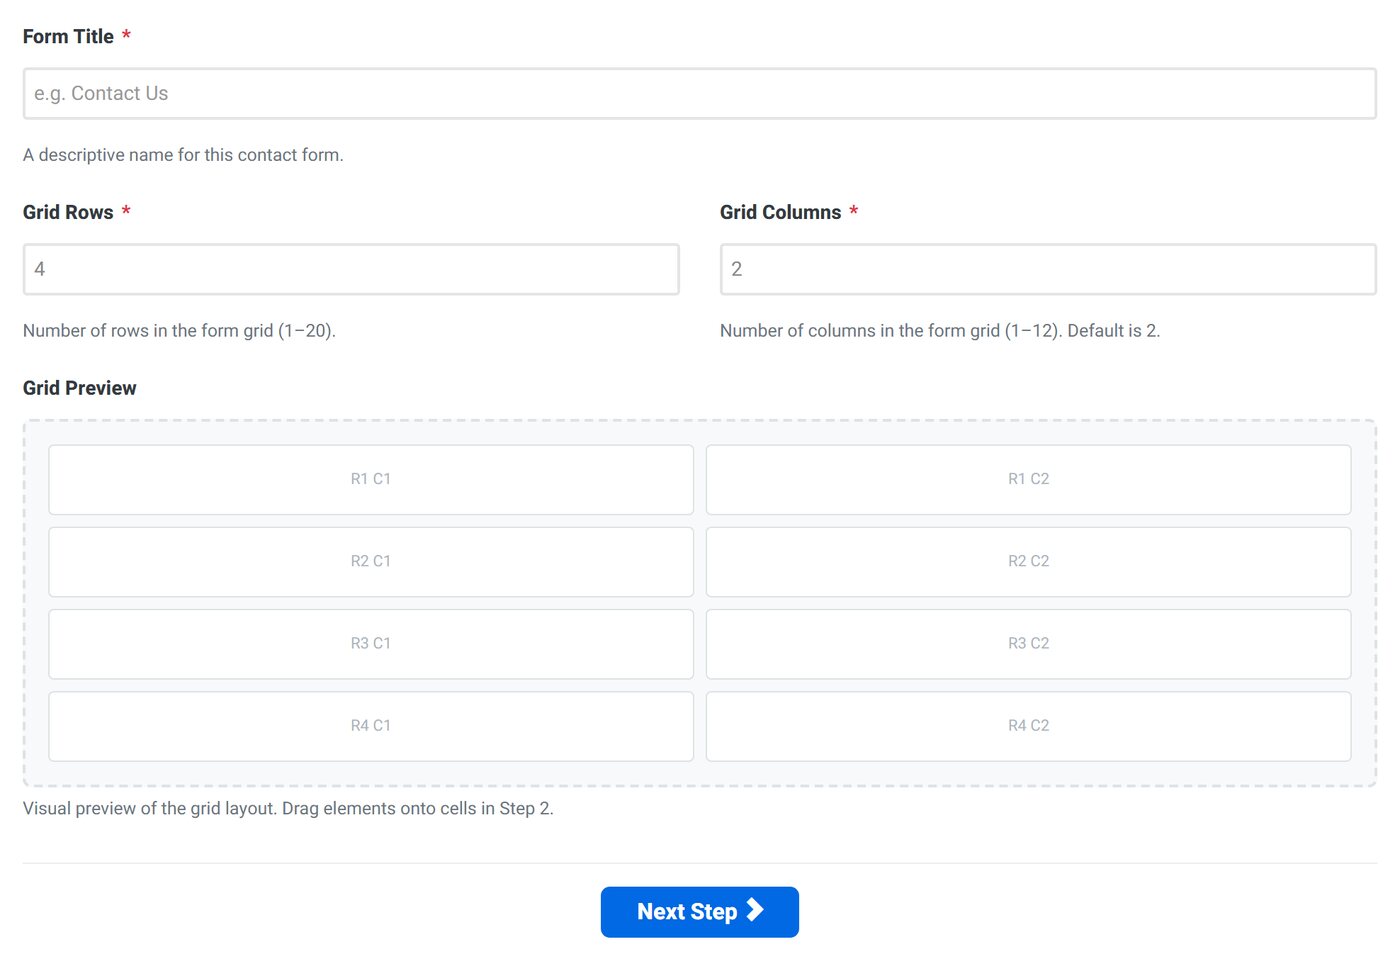Screen dimensions: 1400x971
Task: Select grid preview cell R4 C1
Action: click(x=371, y=726)
